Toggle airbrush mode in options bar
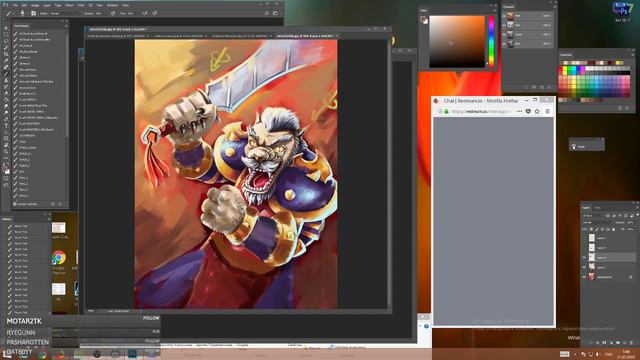 (x=144, y=13)
